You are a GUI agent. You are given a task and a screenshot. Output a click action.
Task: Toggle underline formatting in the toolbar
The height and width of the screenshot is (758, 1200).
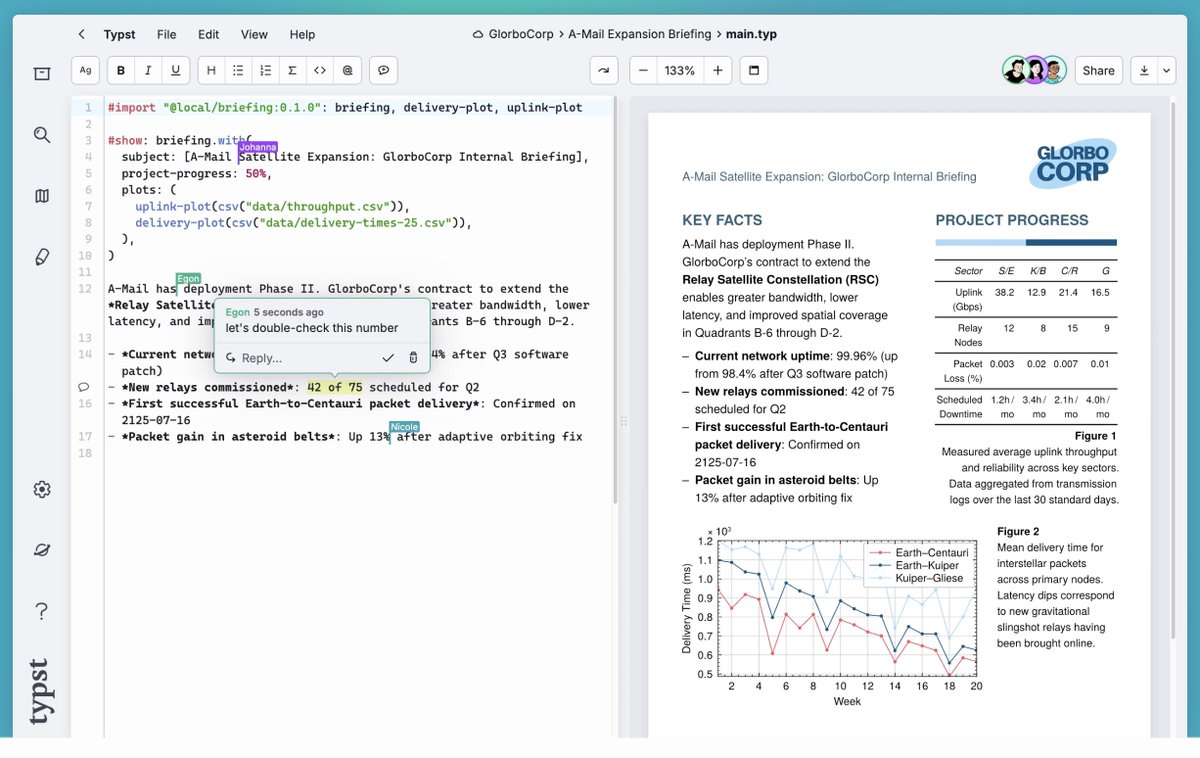coord(175,71)
